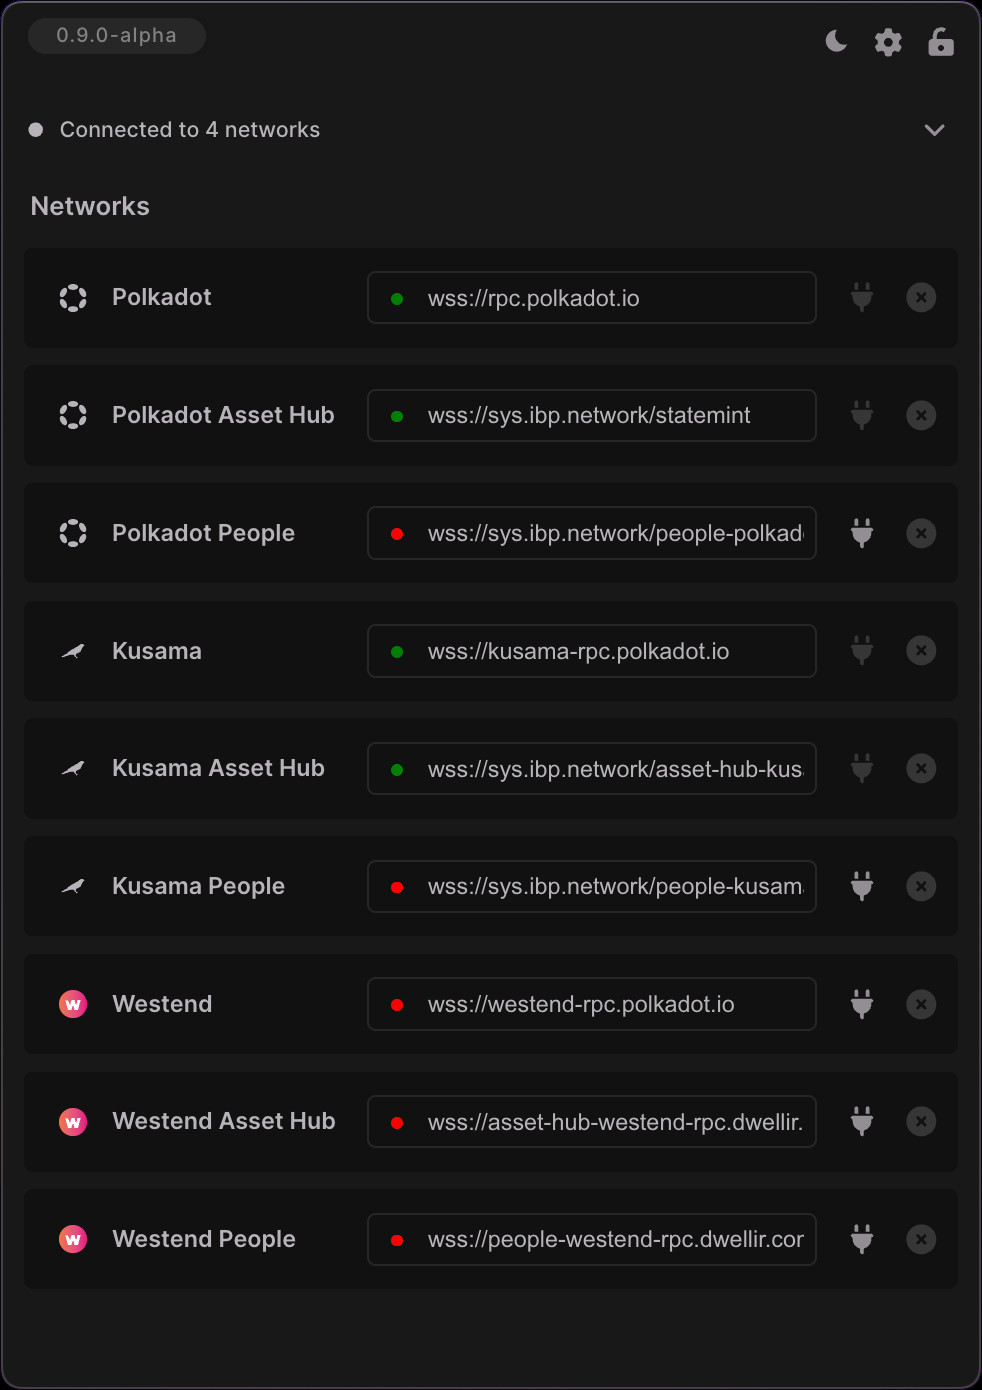This screenshot has width=982, height=1390.
Task: Click the Polkadot Asset Hub network name
Action: pos(223,415)
